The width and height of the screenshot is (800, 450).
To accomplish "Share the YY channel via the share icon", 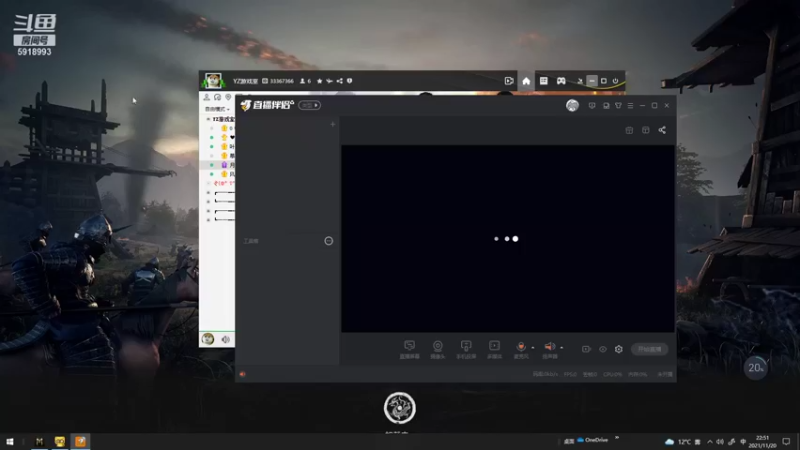I will (339, 81).
